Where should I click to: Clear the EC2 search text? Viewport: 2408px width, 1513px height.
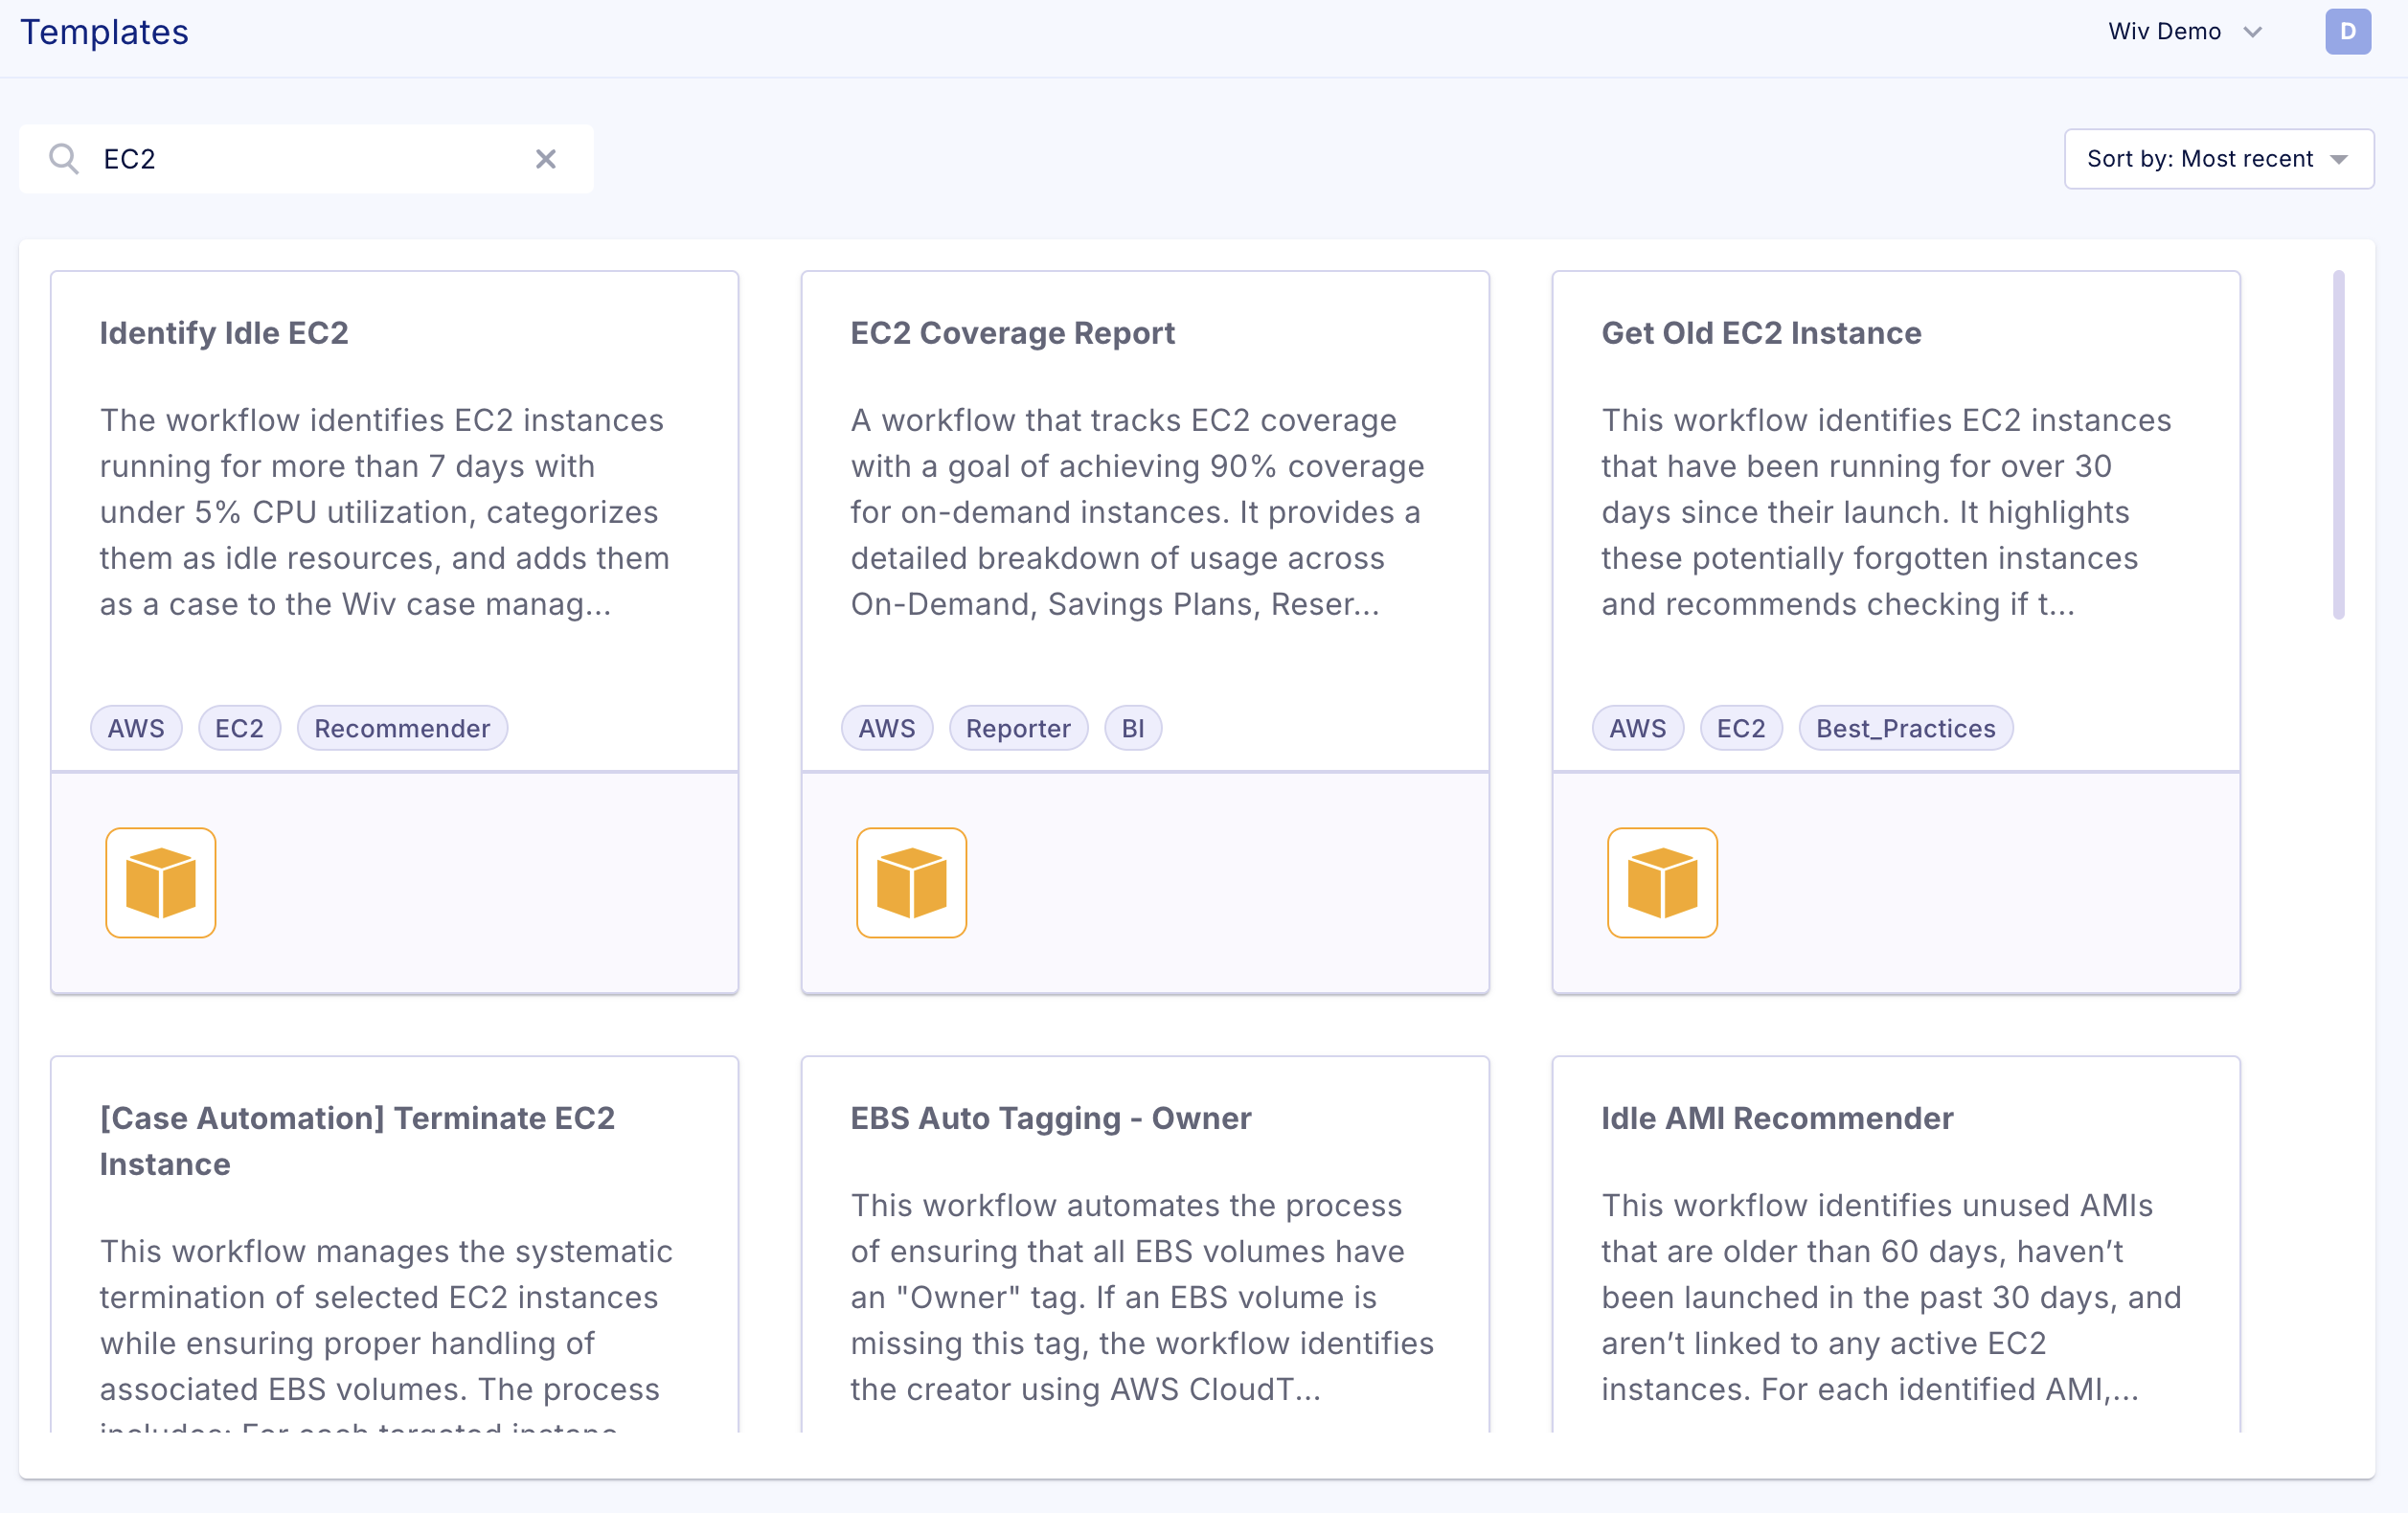pos(545,159)
